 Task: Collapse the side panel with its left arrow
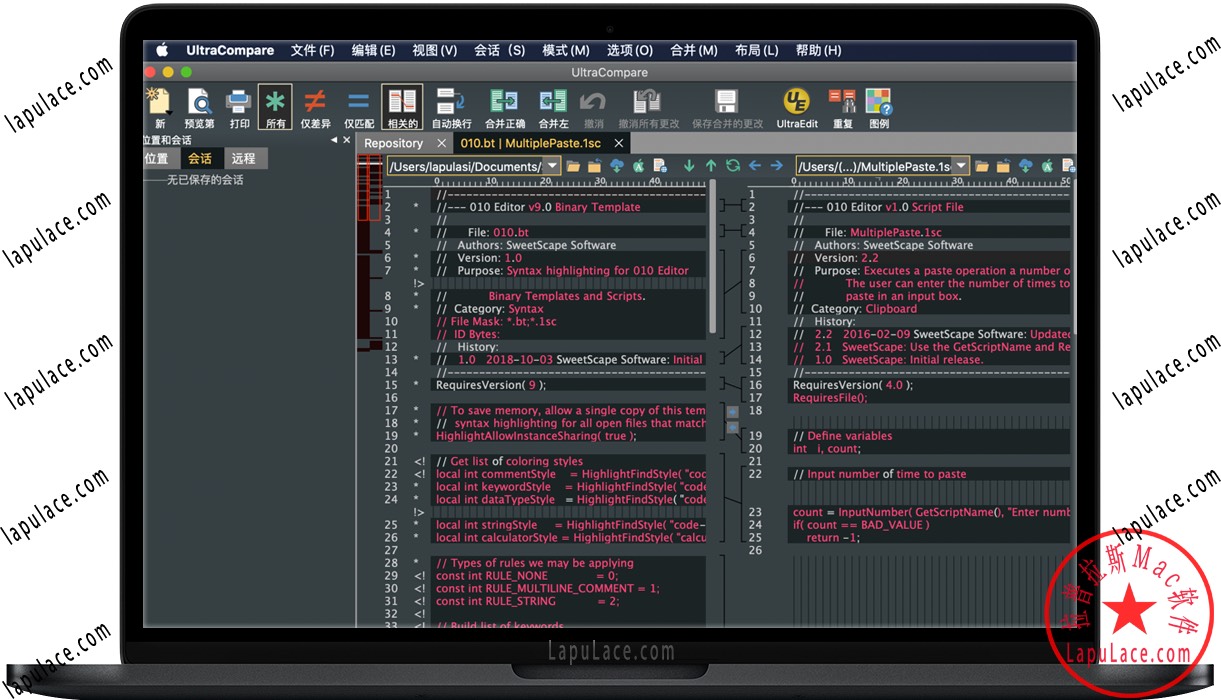[334, 140]
